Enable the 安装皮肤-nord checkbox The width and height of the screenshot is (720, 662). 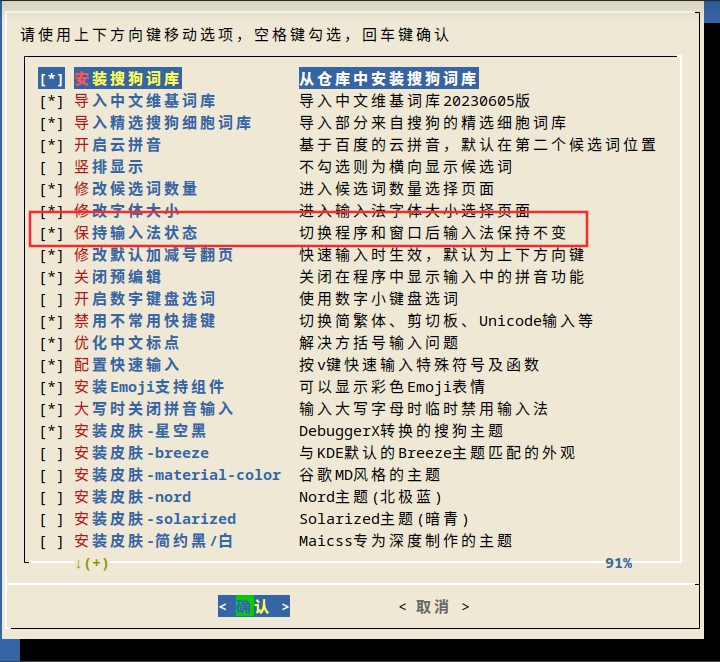click(51, 498)
